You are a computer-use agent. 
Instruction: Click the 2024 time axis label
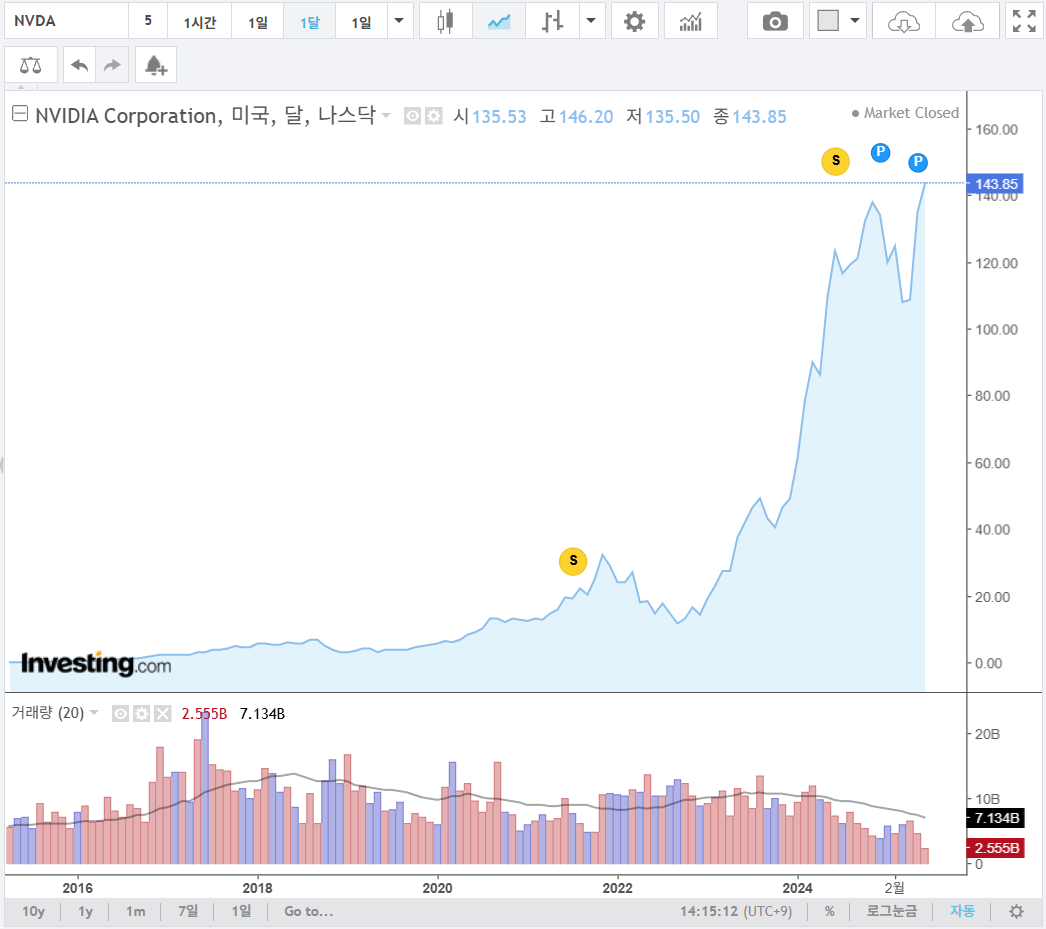click(797, 888)
